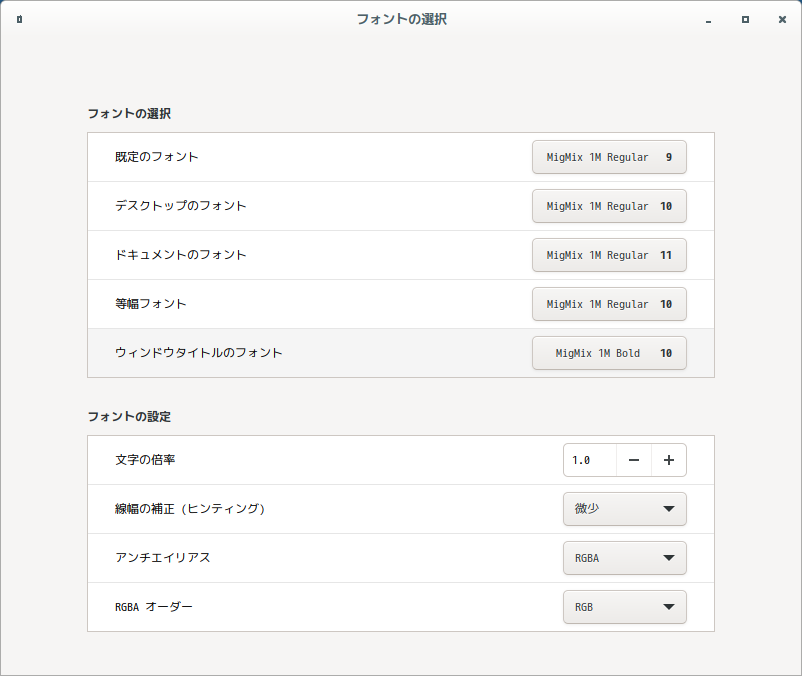Choose font for ドキュメントのフォント

tap(609, 255)
